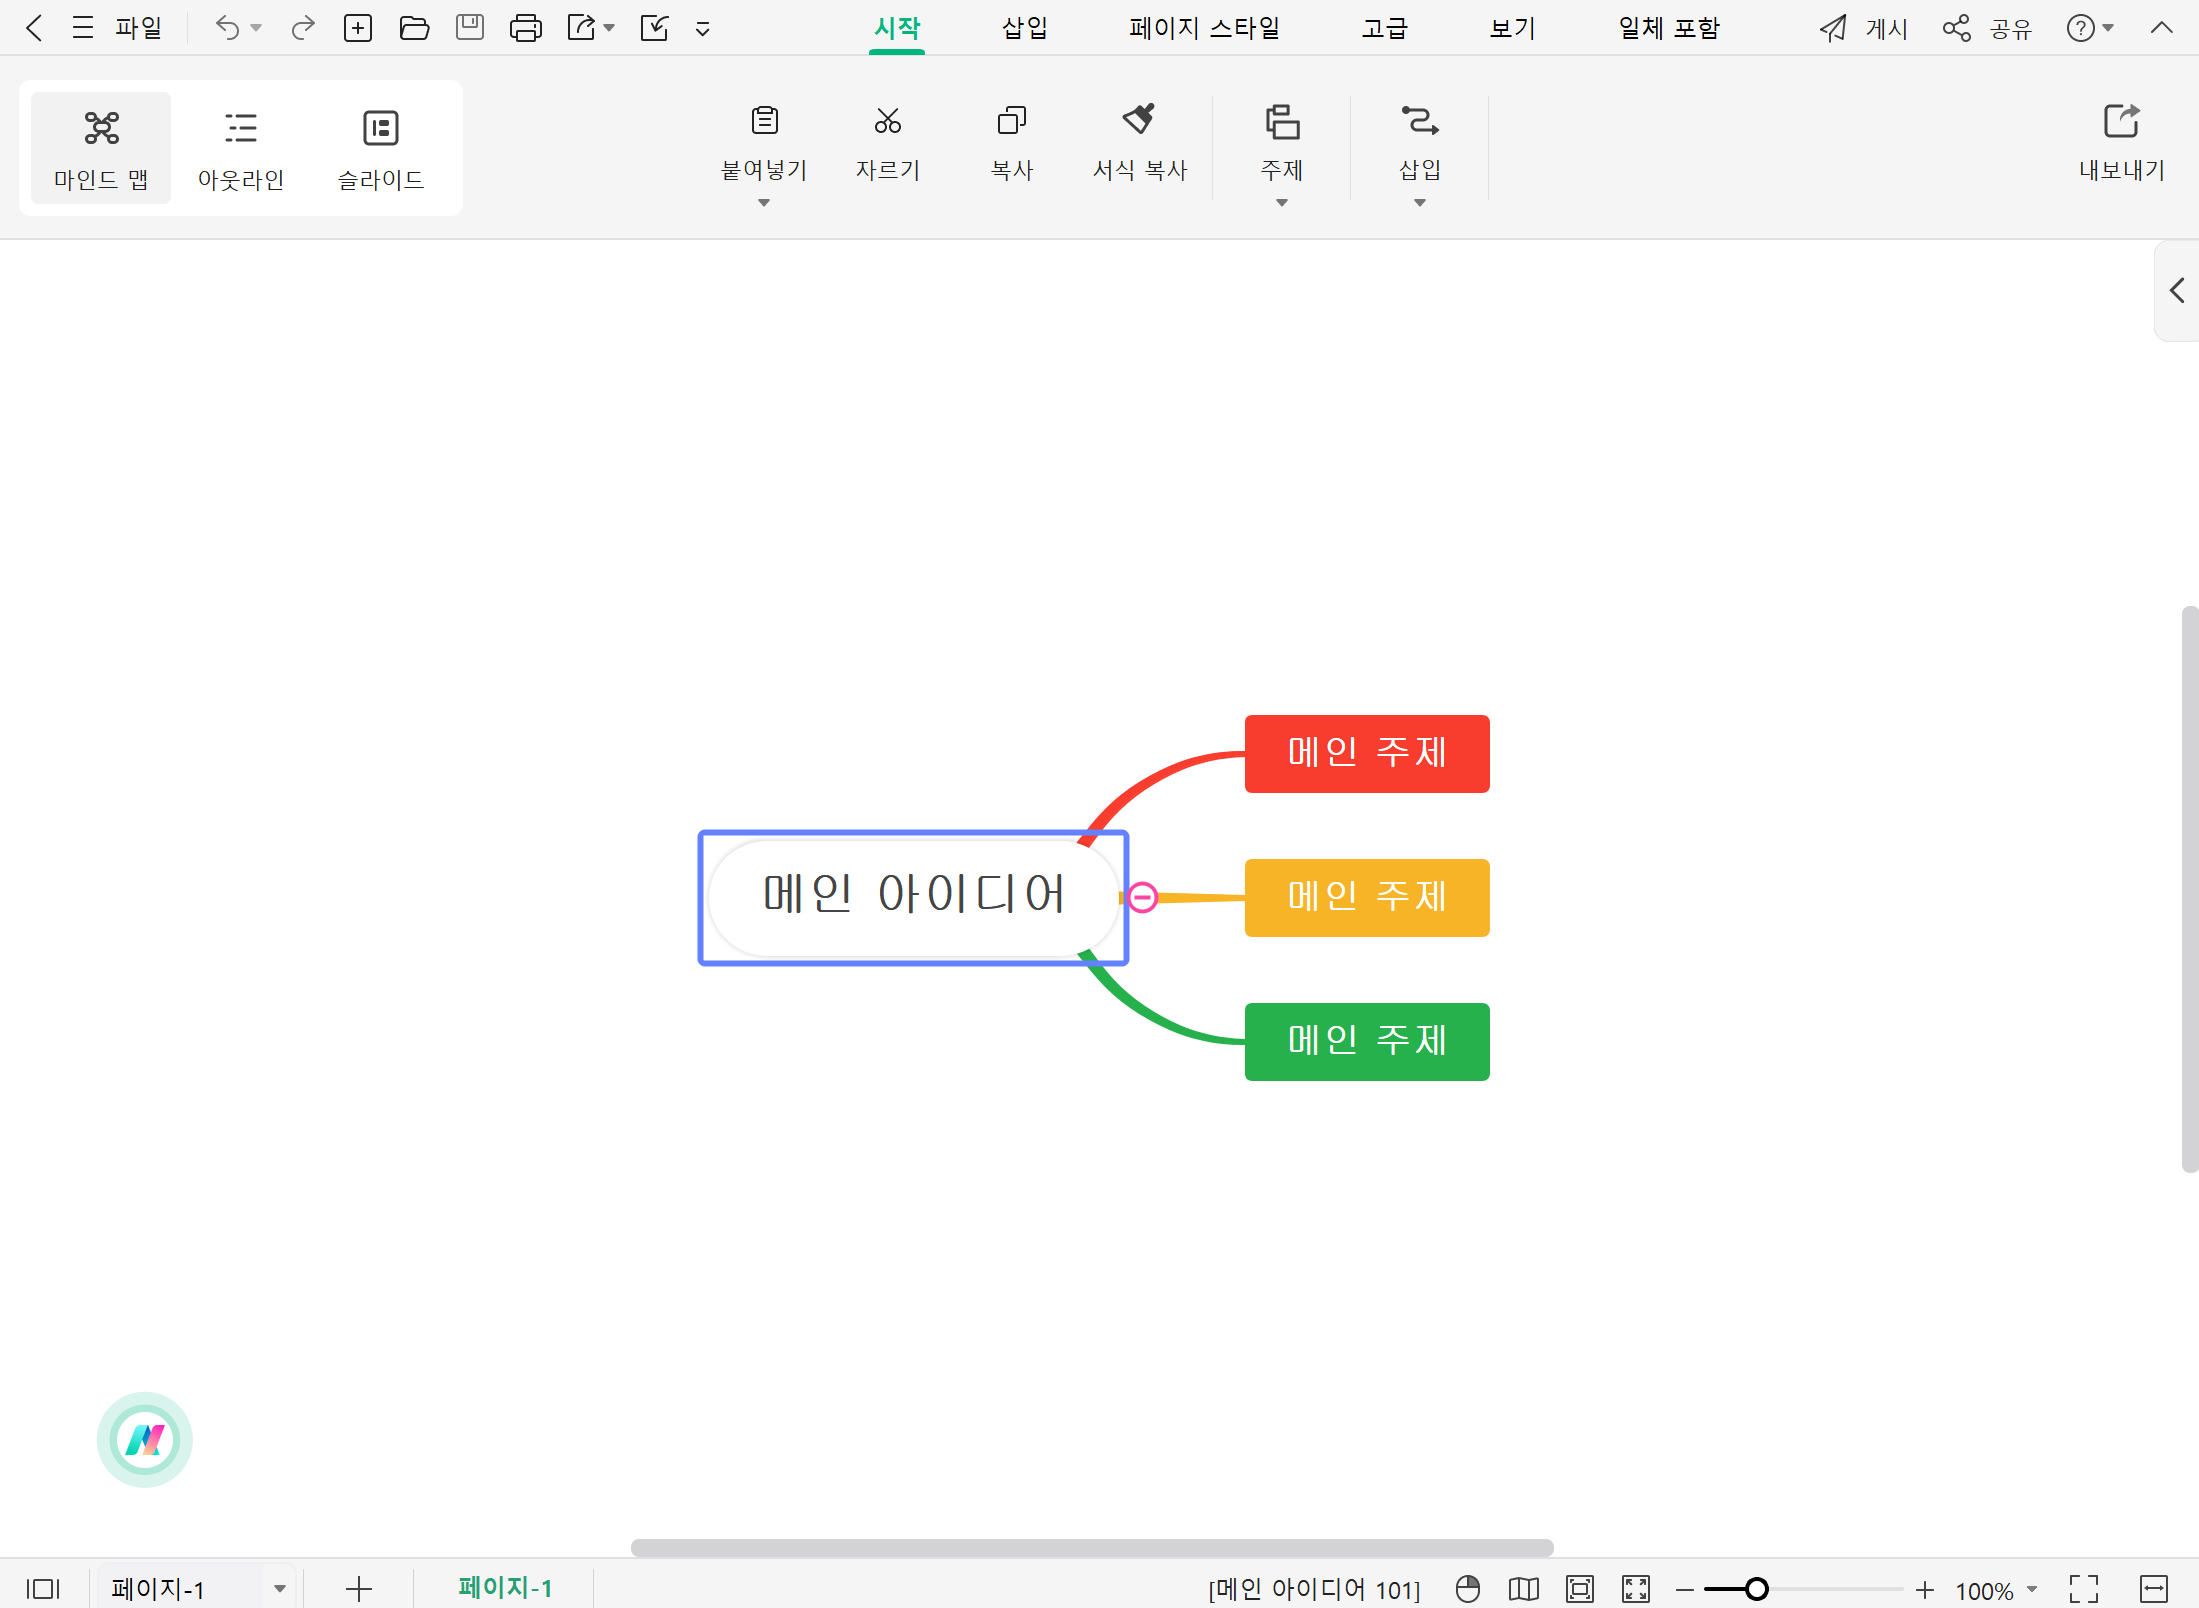The width and height of the screenshot is (2199, 1608).
Task: Select the 메인 아이디어 central node
Action: click(913, 897)
